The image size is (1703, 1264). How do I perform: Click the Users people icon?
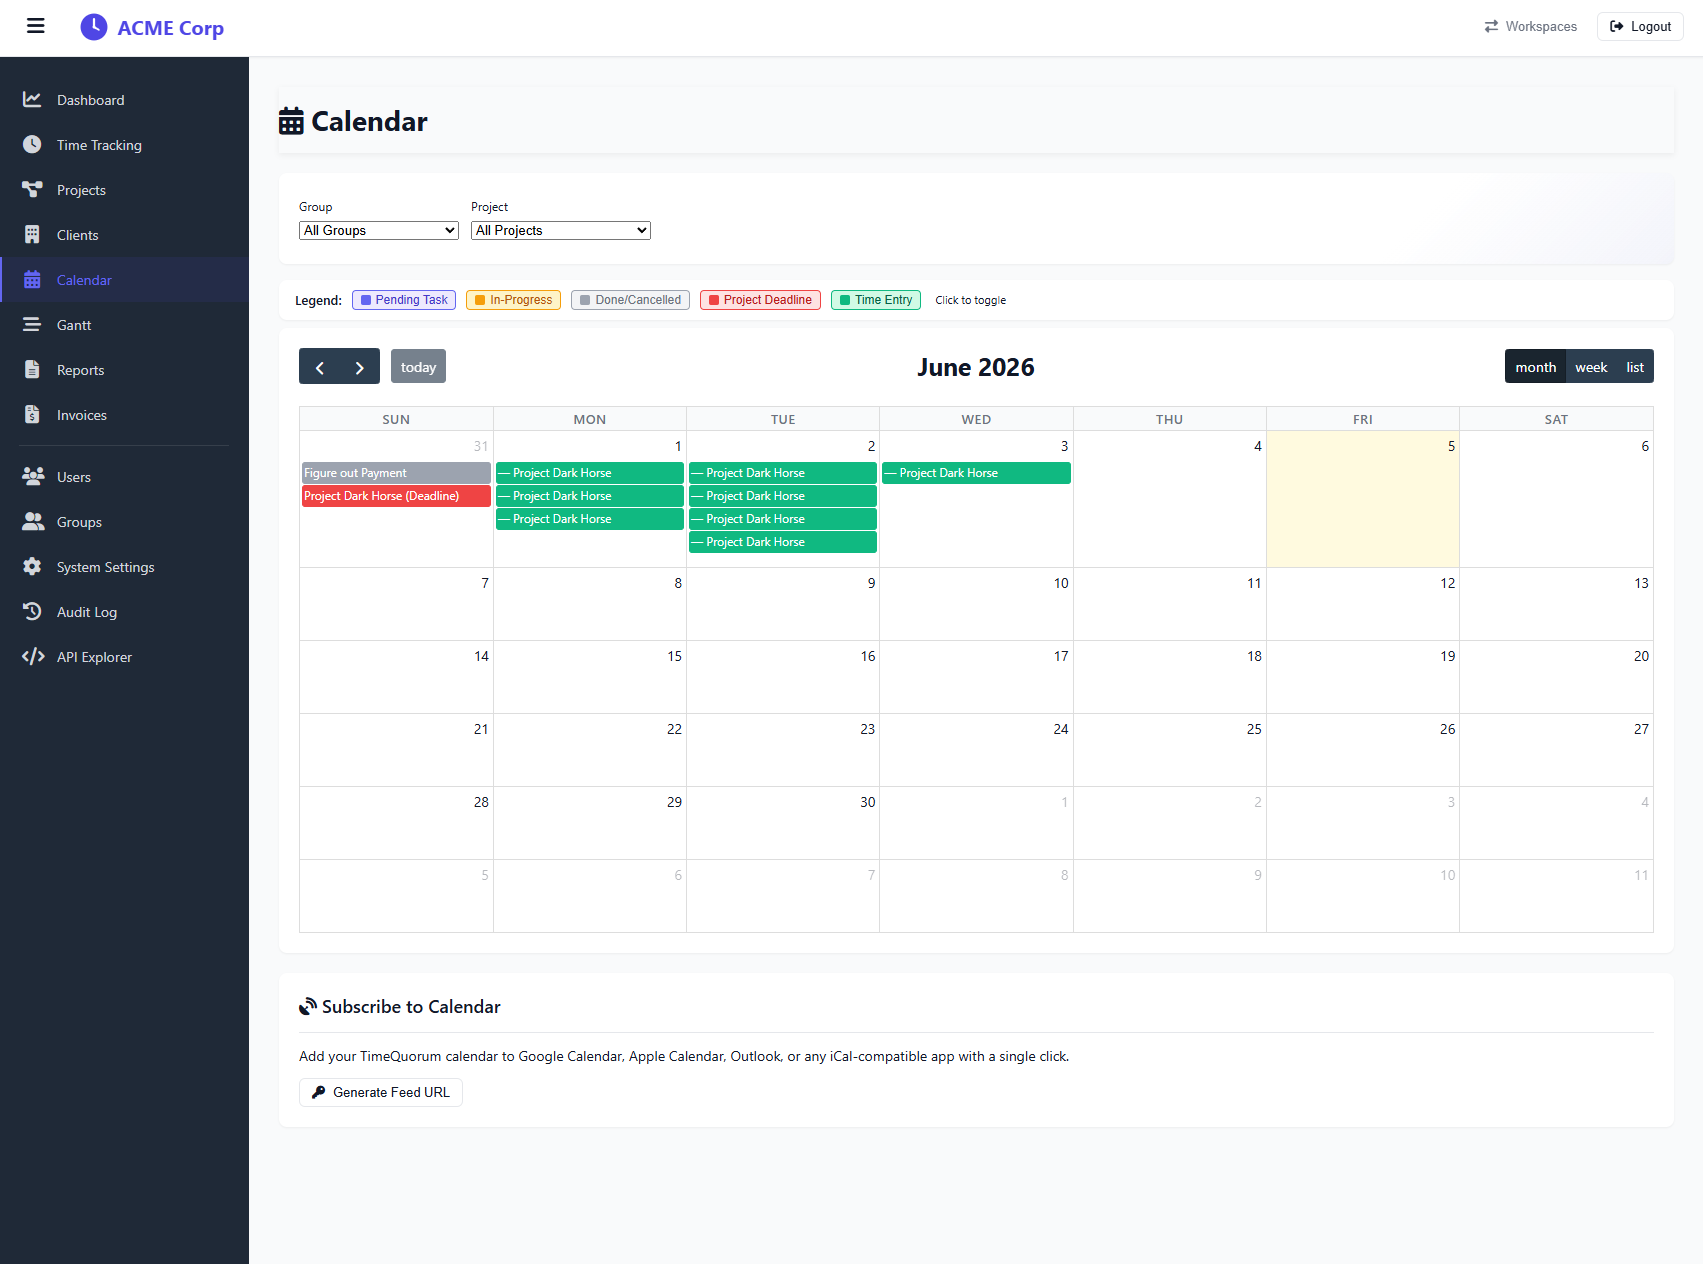(x=33, y=477)
